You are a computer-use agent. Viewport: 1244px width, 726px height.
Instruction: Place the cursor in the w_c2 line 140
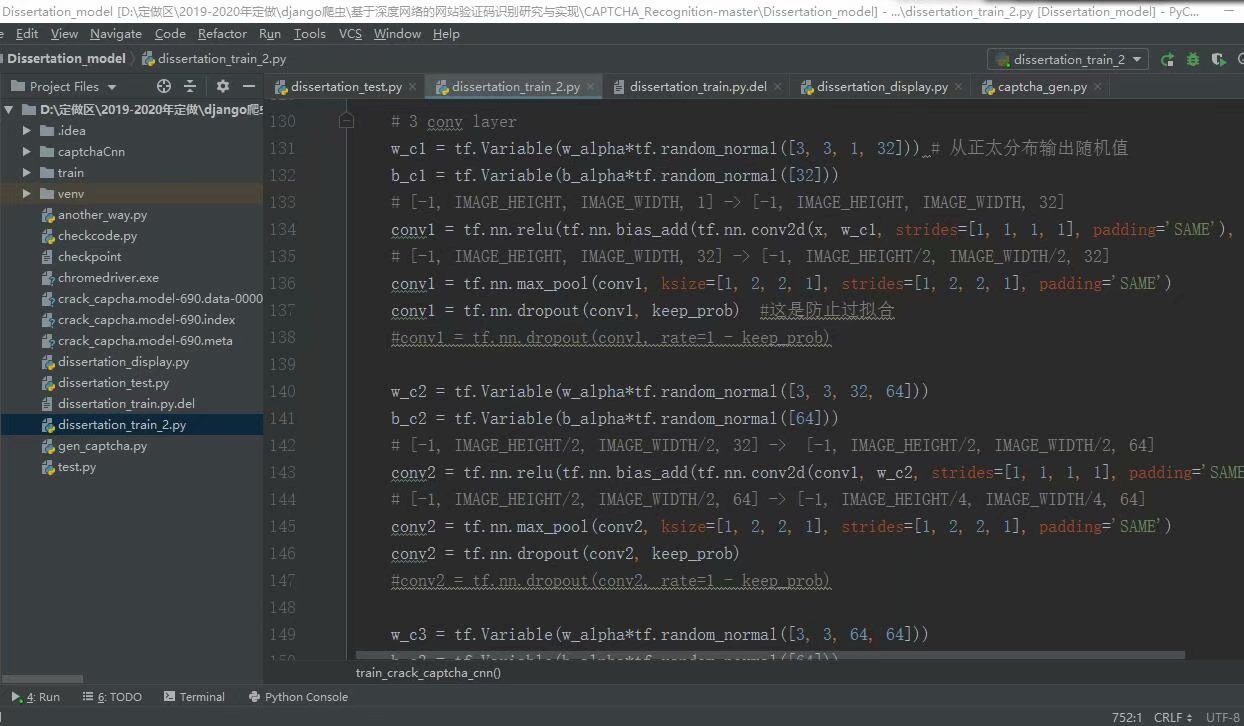point(660,392)
